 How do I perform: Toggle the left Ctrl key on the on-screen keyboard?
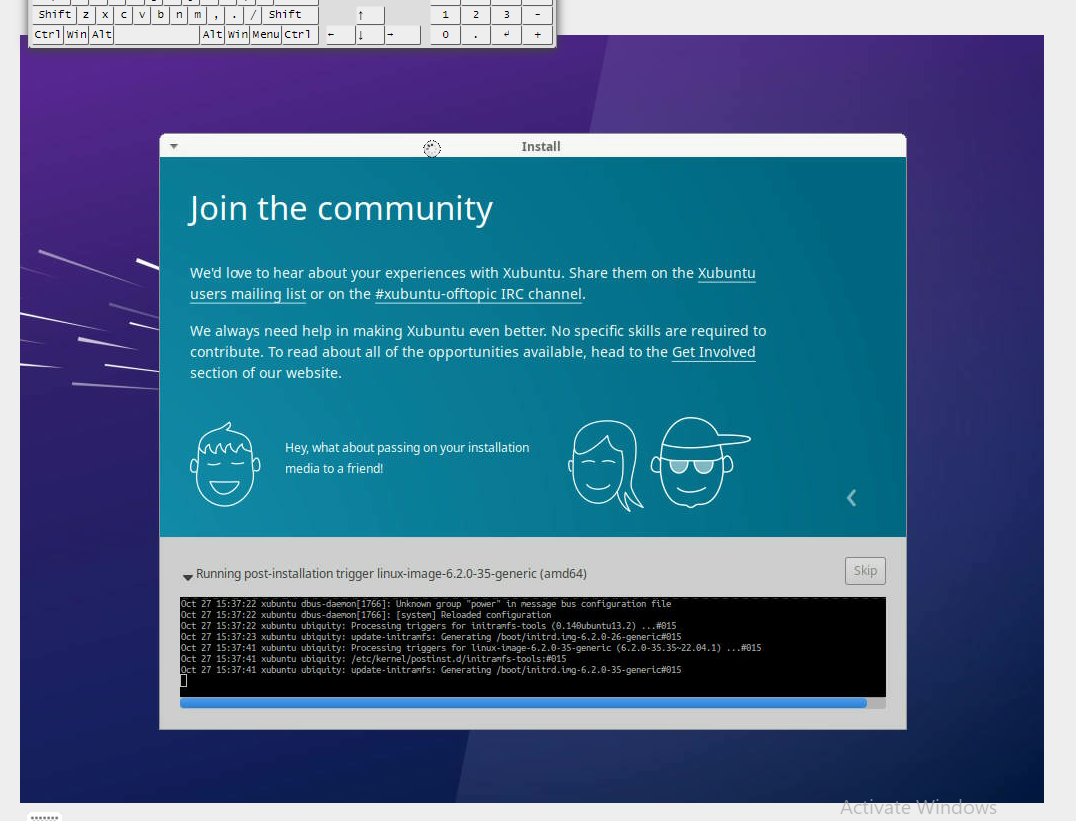[47, 35]
